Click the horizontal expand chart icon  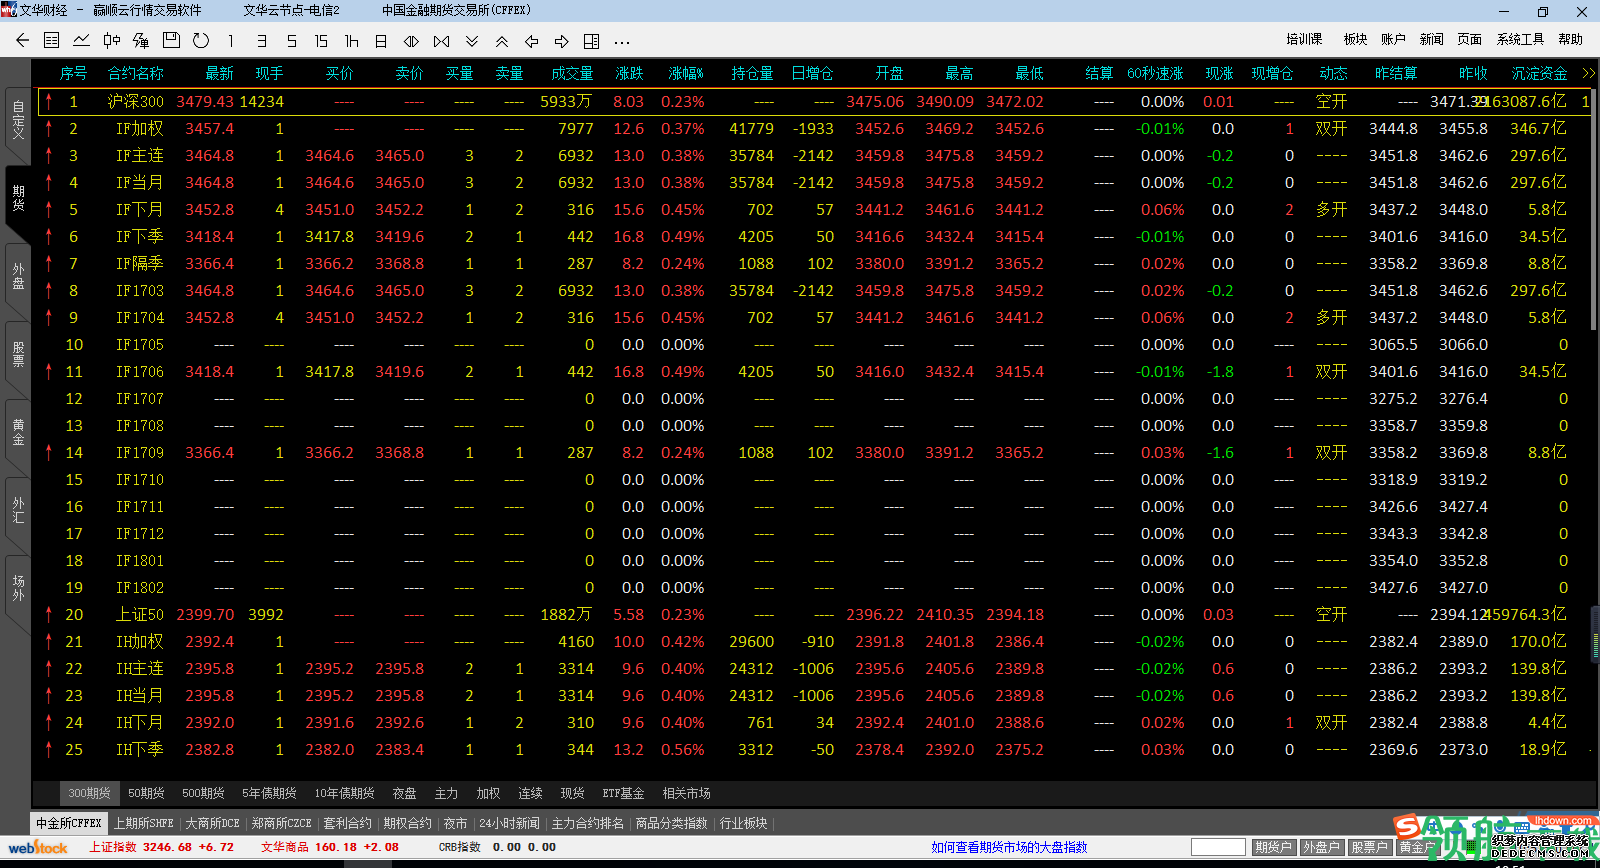(x=441, y=41)
